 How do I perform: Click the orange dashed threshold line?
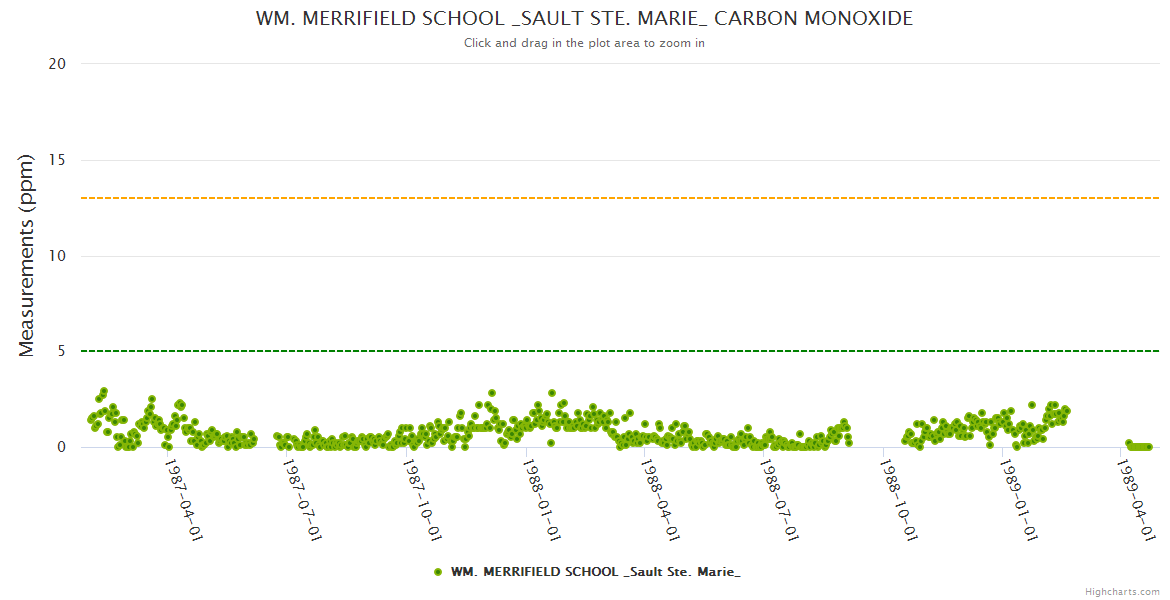620,198
